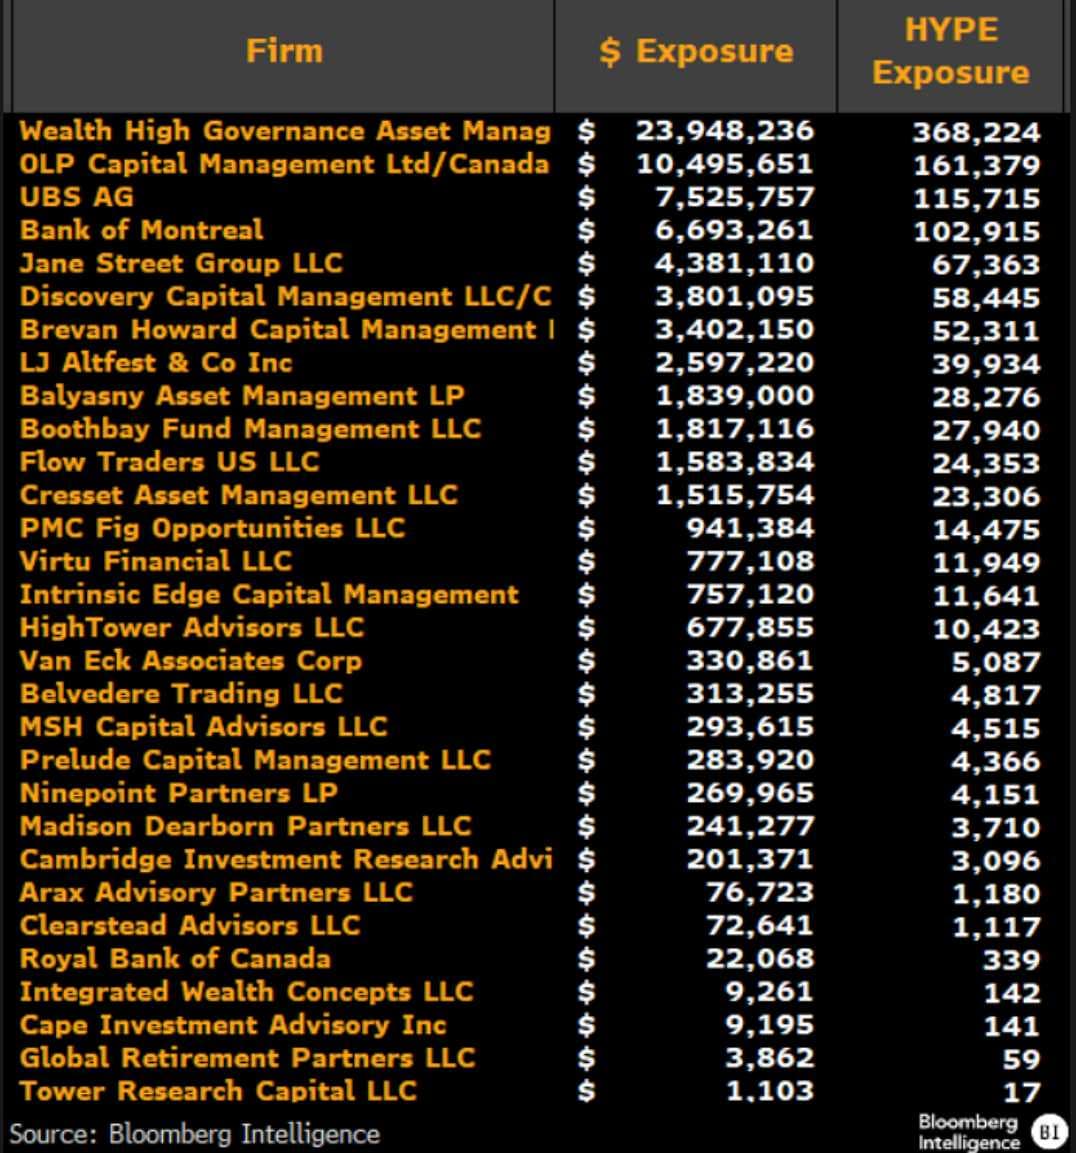Click the 941,384 exposure value
The image size is (1076, 1153).
click(x=750, y=528)
